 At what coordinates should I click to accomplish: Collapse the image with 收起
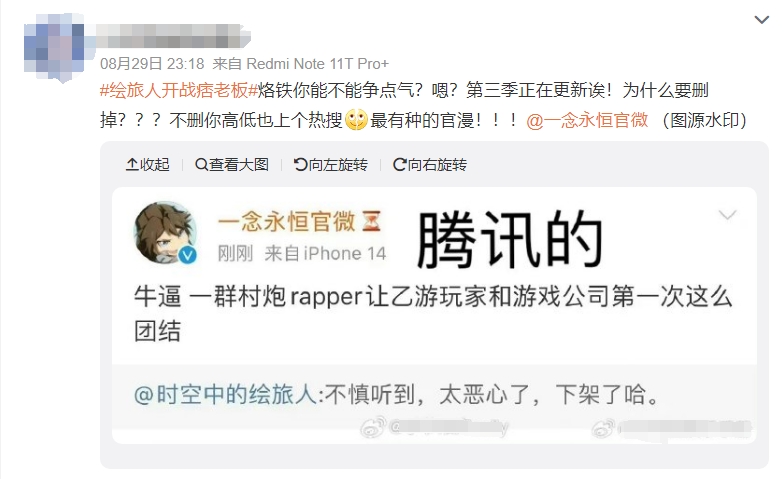click(x=148, y=164)
